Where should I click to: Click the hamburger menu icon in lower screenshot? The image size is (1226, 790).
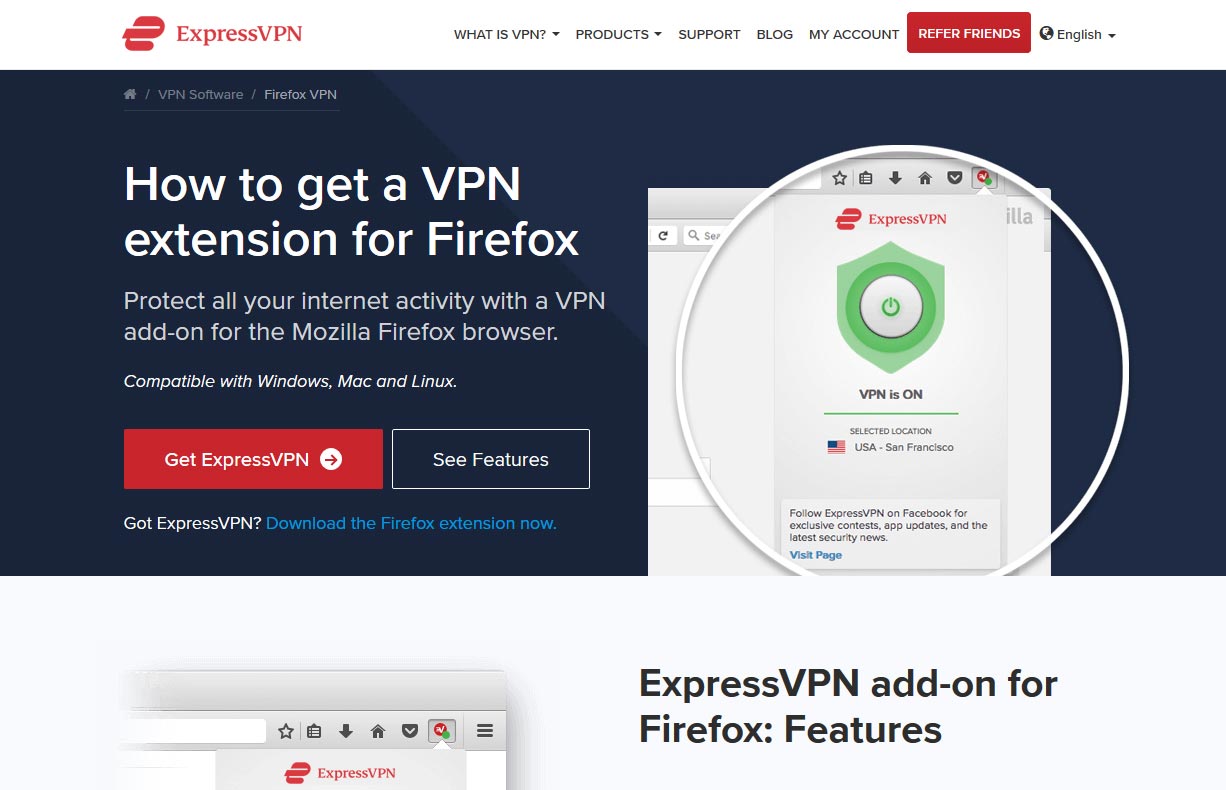click(485, 731)
